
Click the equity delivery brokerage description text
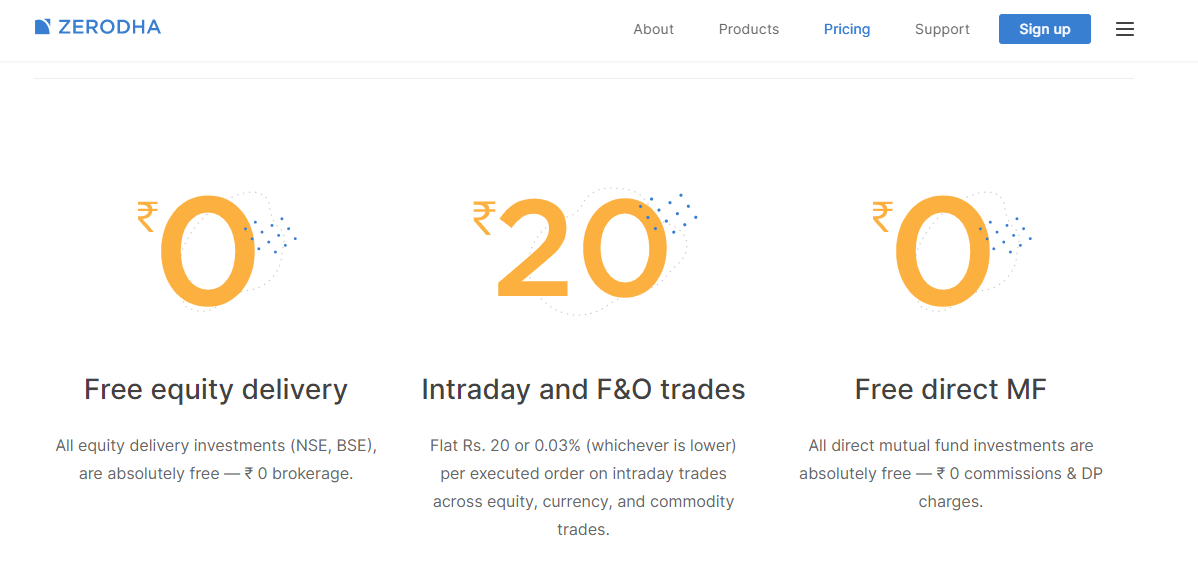pyautogui.click(x=216, y=459)
